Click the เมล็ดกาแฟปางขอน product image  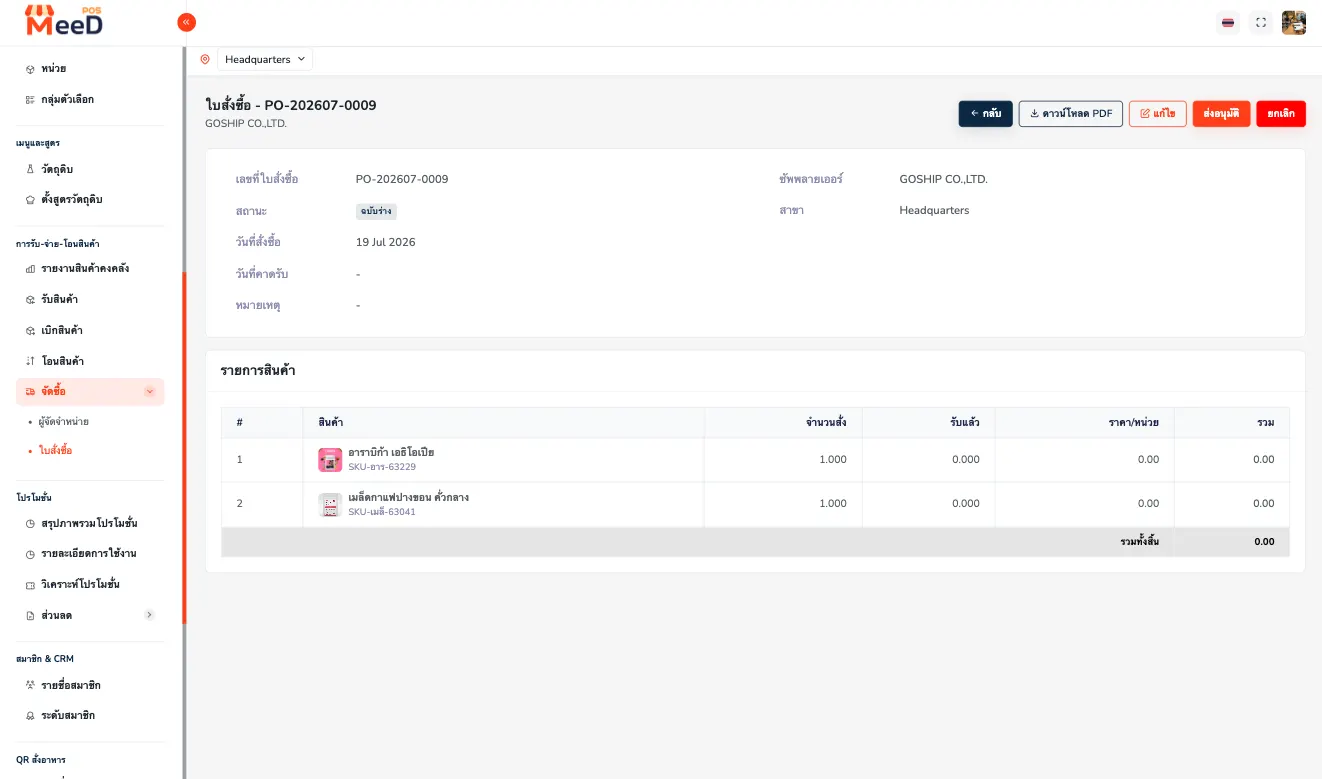[x=330, y=505]
